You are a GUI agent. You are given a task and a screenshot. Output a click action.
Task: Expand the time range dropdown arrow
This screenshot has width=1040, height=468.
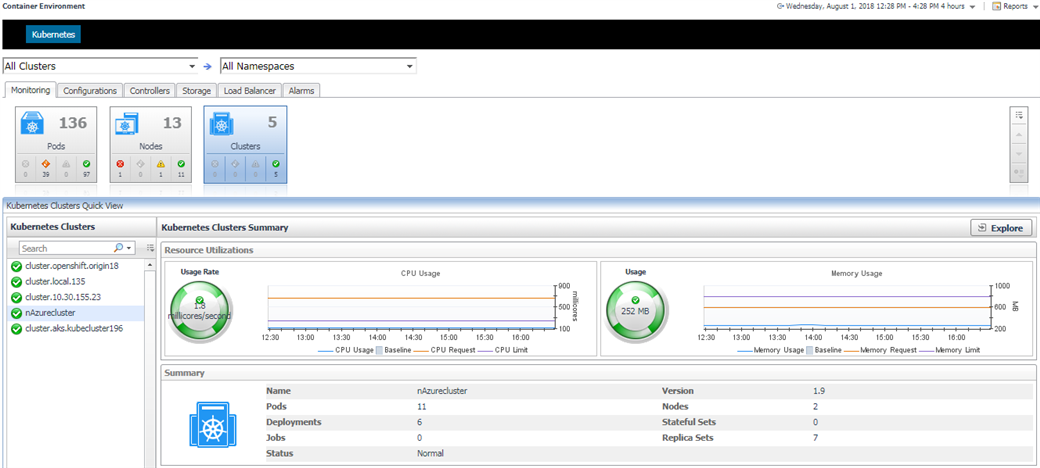point(972,7)
